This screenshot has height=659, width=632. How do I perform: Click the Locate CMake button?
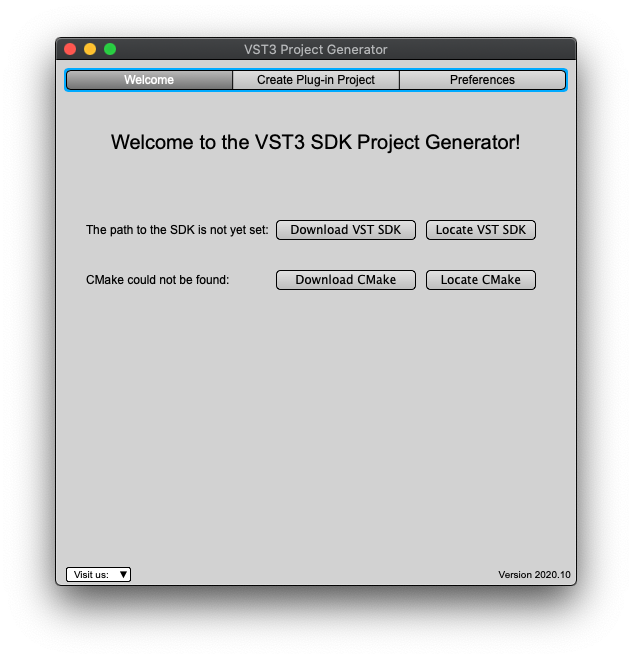click(480, 280)
